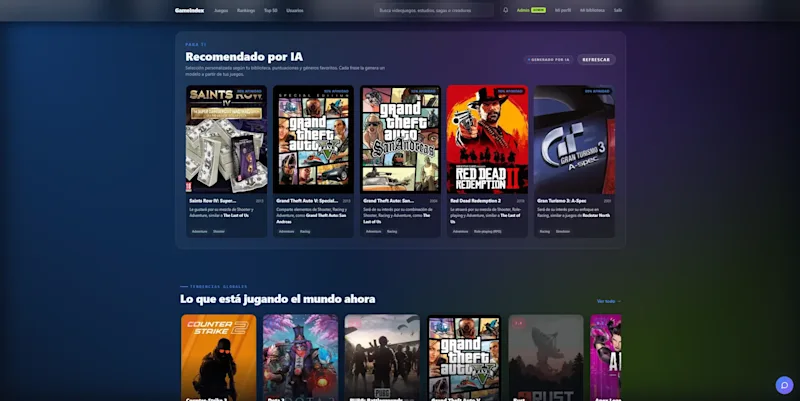Focus the game search field
The width and height of the screenshot is (800, 401).
[x=434, y=10]
